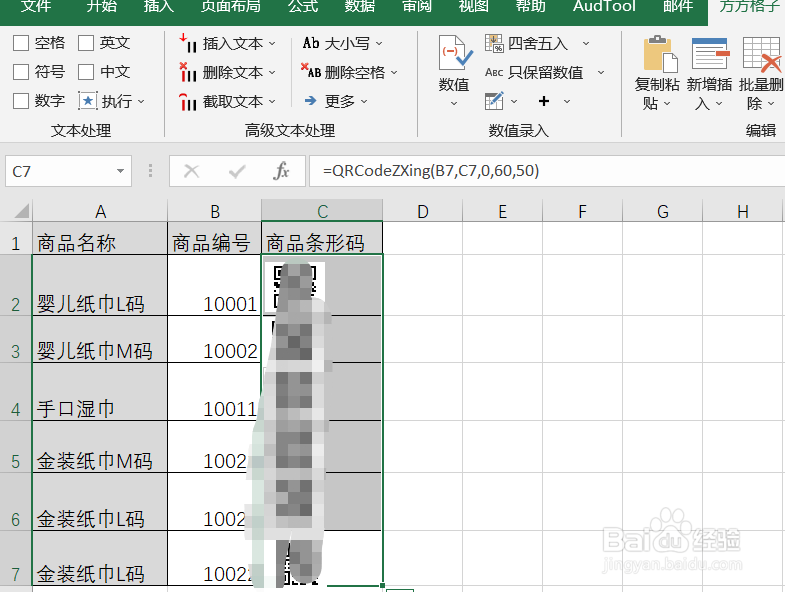The image size is (785, 592).
Task: Click the 新增插入 icon
Action: click(x=710, y=53)
